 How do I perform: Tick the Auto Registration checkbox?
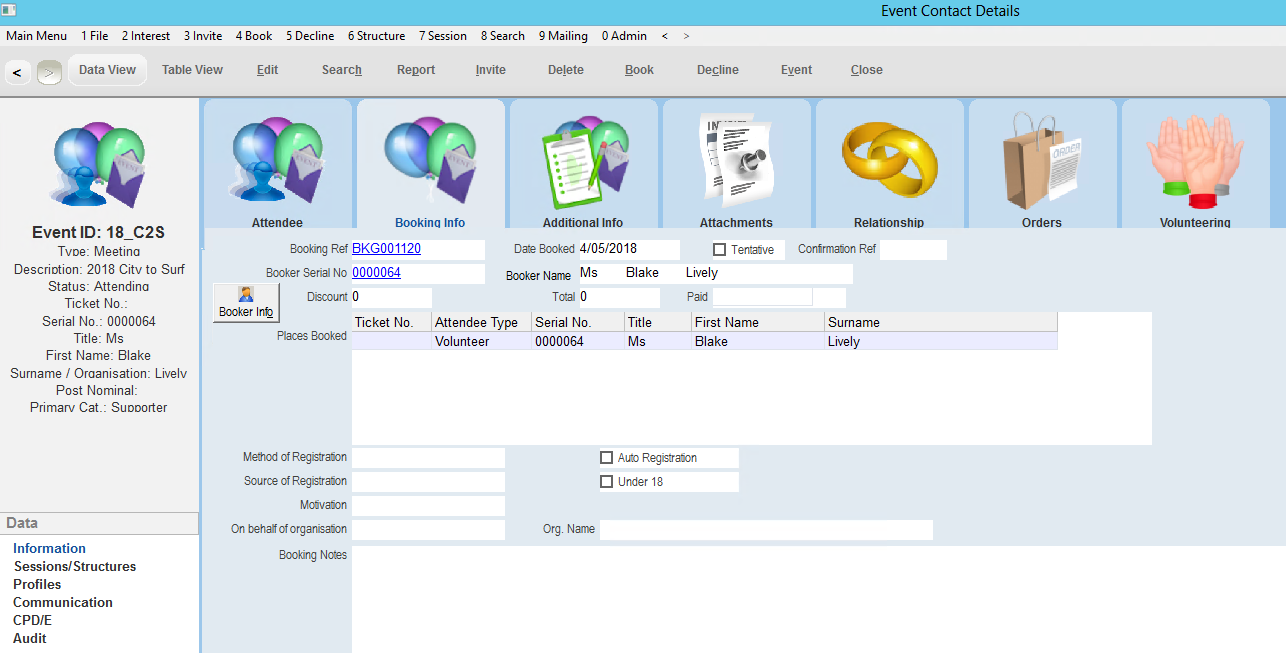(606, 458)
